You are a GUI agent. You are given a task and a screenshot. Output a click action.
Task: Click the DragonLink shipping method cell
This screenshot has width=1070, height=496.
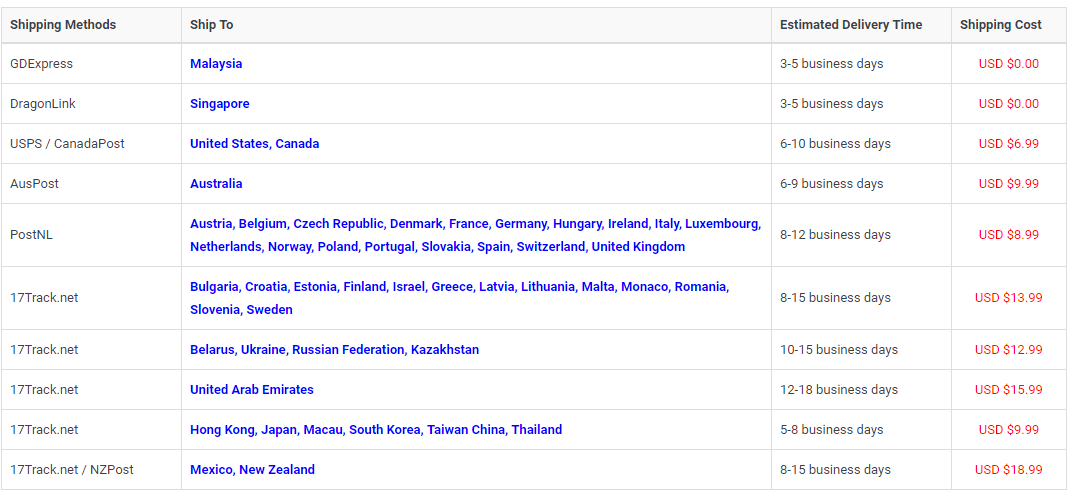point(43,104)
